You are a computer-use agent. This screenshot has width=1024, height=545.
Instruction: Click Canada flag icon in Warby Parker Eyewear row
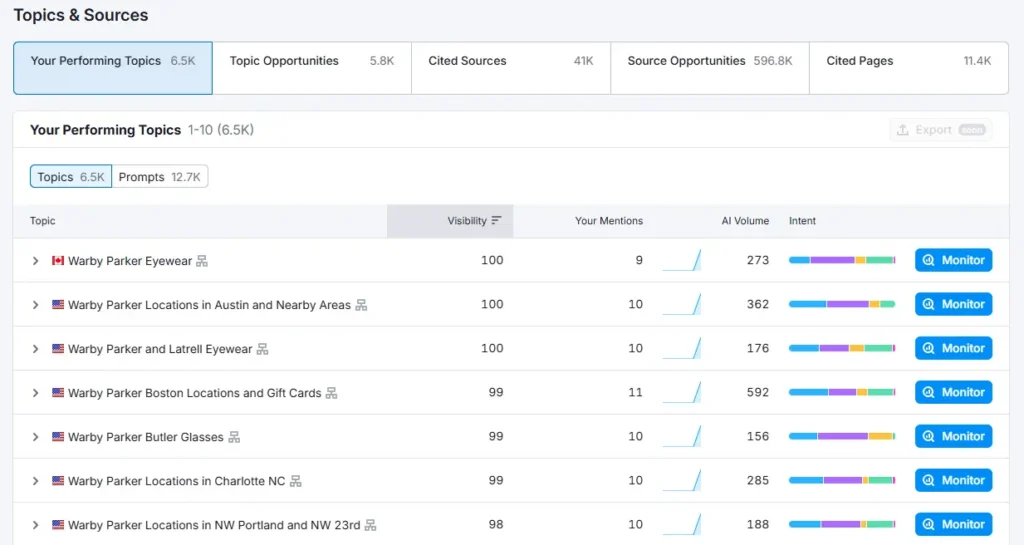click(x=58, y=260)
